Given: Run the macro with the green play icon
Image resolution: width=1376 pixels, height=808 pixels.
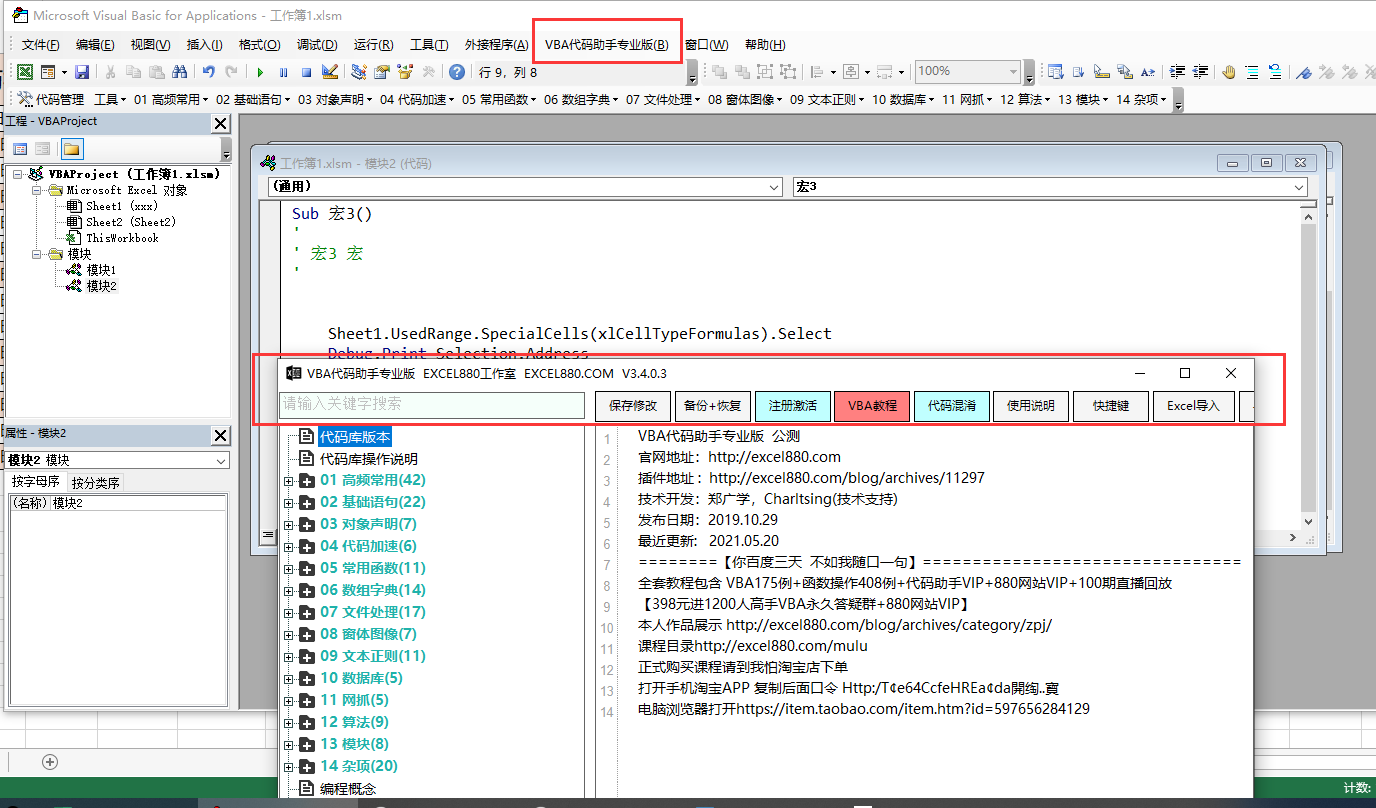Looking at the screenshot, I should (x=260, y=72).
